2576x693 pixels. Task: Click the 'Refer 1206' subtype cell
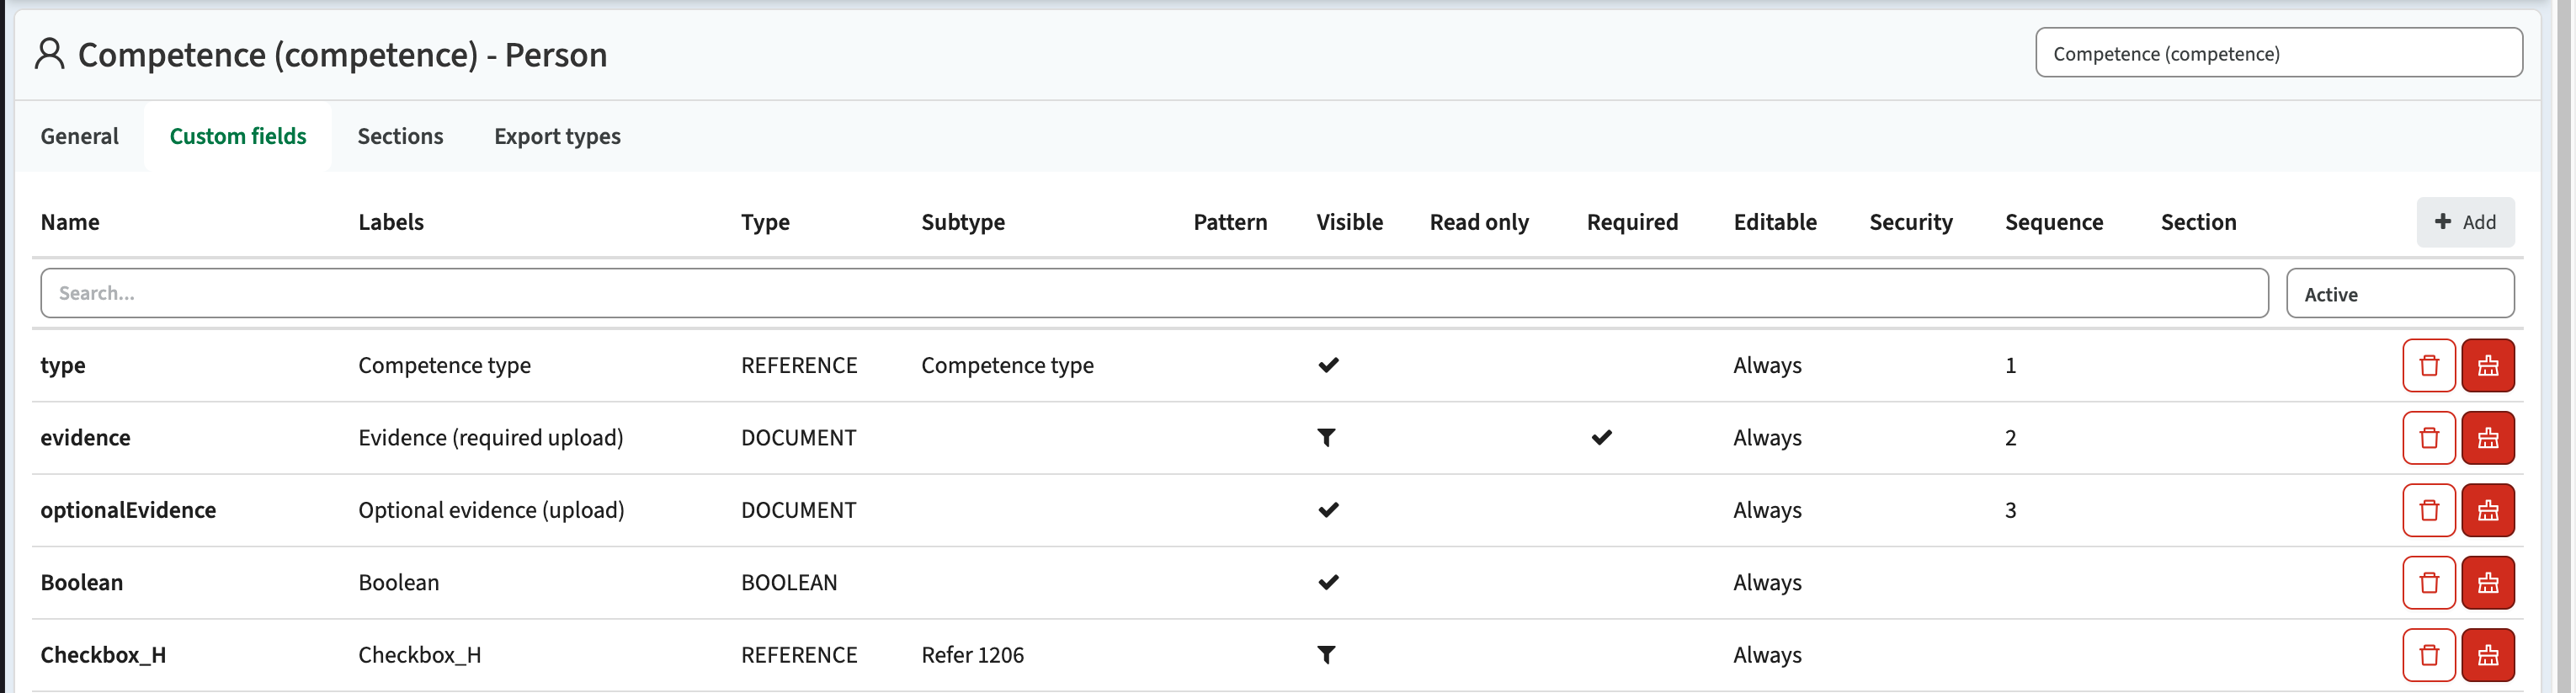click(974, 656)
